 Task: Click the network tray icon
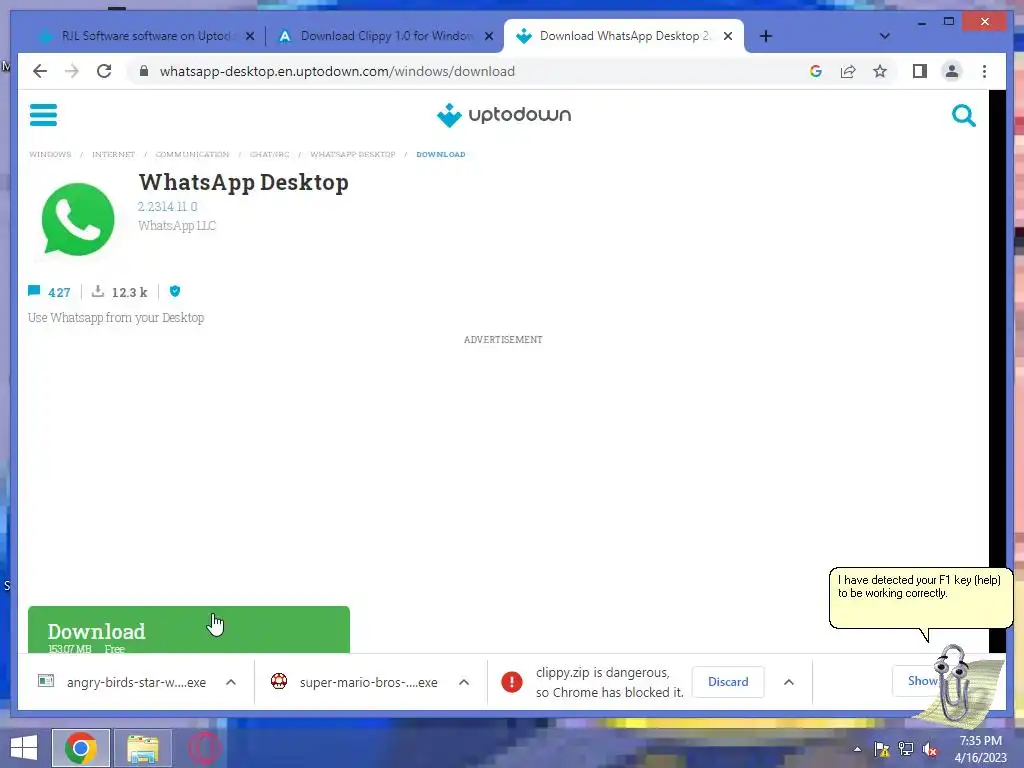906,749
